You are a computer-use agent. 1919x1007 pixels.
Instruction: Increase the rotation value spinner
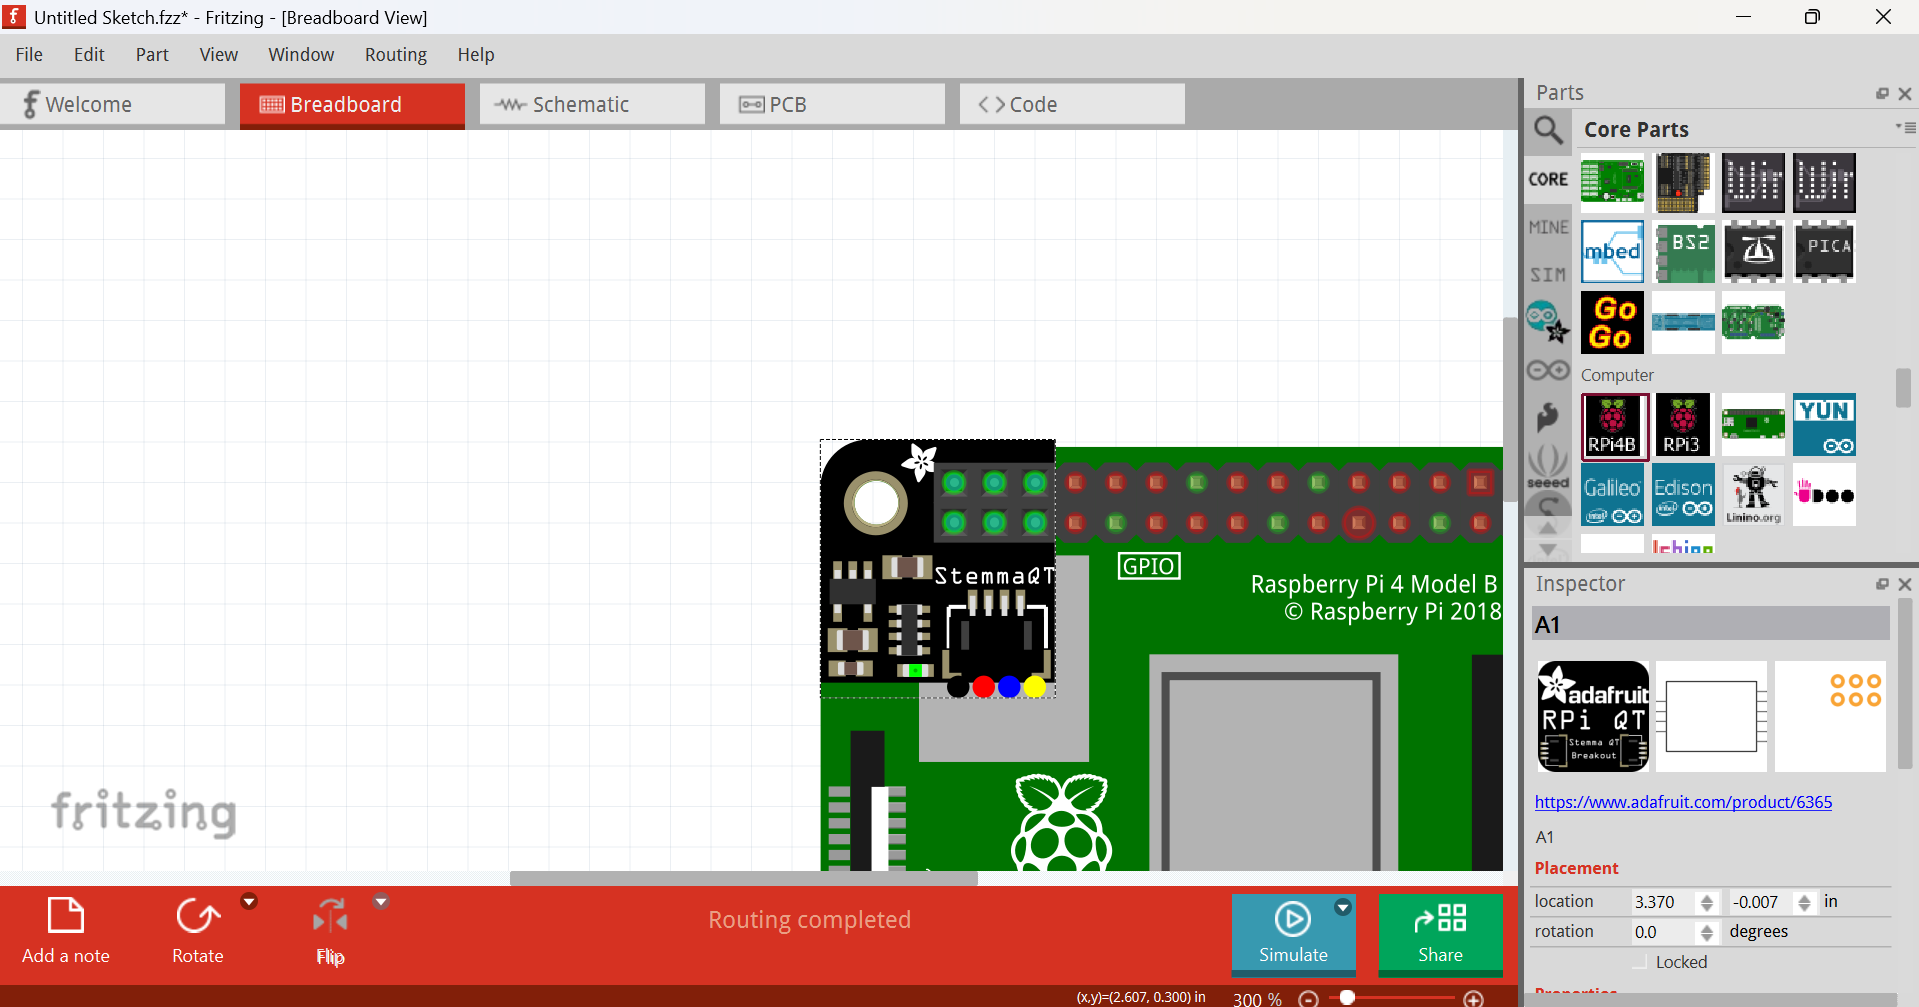(1707, 927)
